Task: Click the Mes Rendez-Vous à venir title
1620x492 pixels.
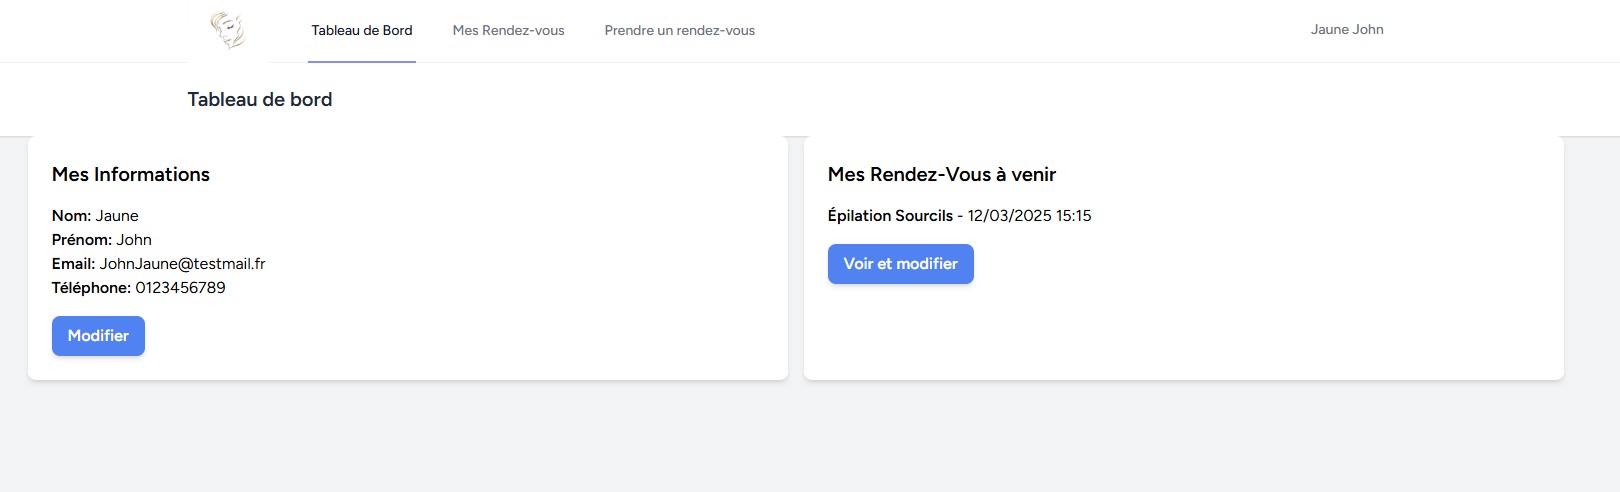Action: 941,175
